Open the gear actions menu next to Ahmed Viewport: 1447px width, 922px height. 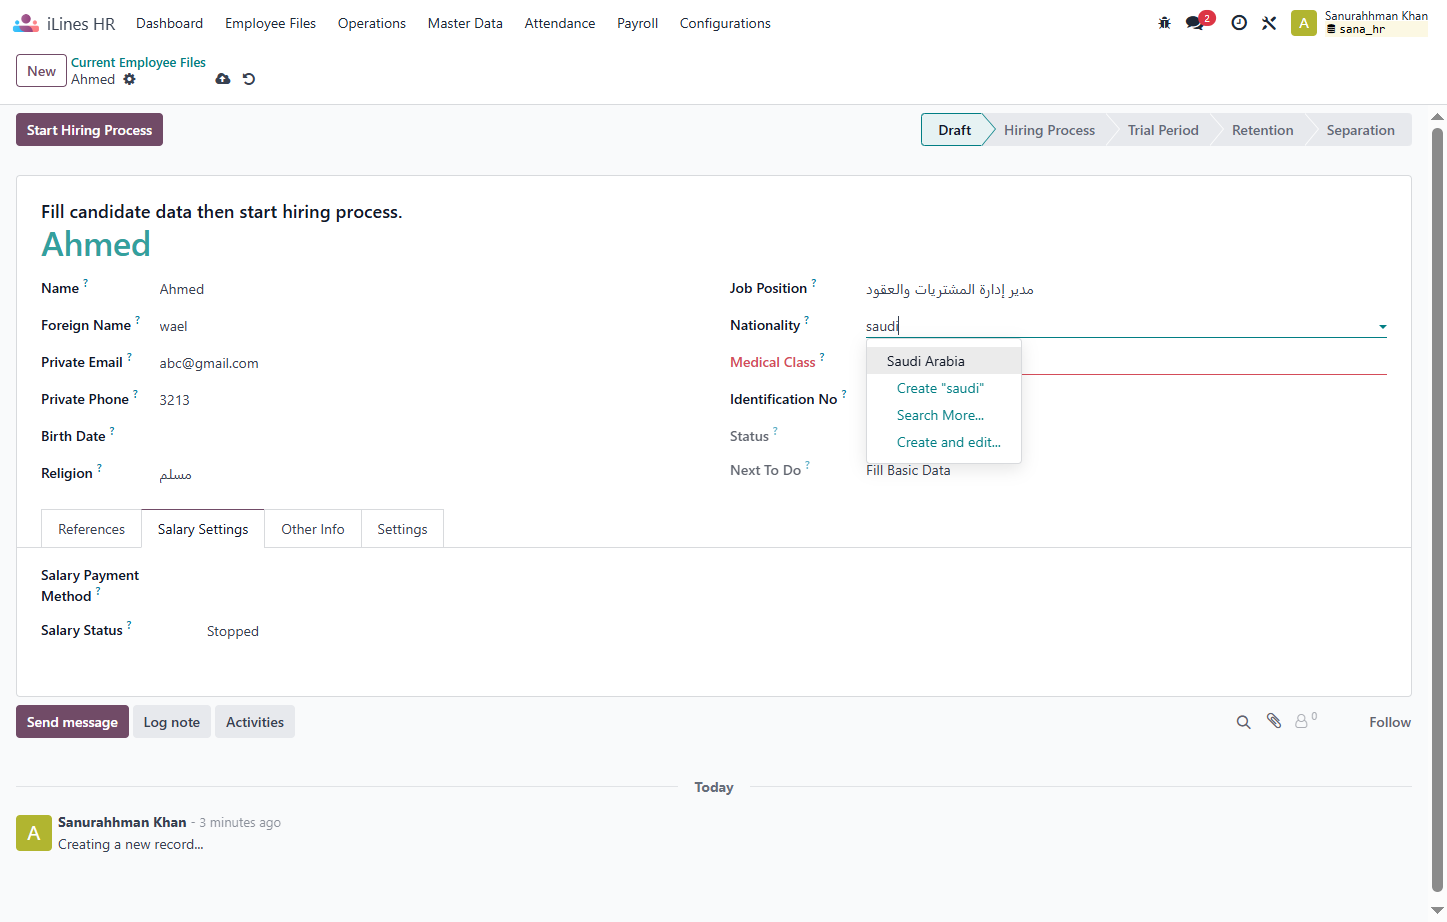coord(129,79)
